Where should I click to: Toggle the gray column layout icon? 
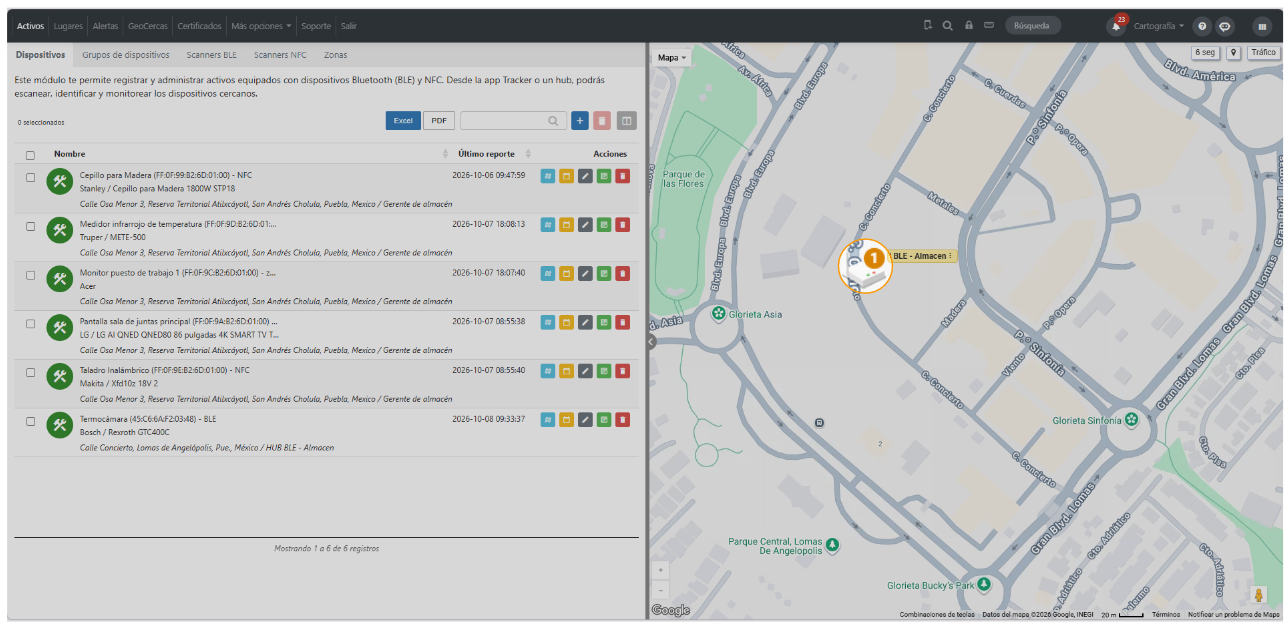pyautogui.click(x=627, y=121)
